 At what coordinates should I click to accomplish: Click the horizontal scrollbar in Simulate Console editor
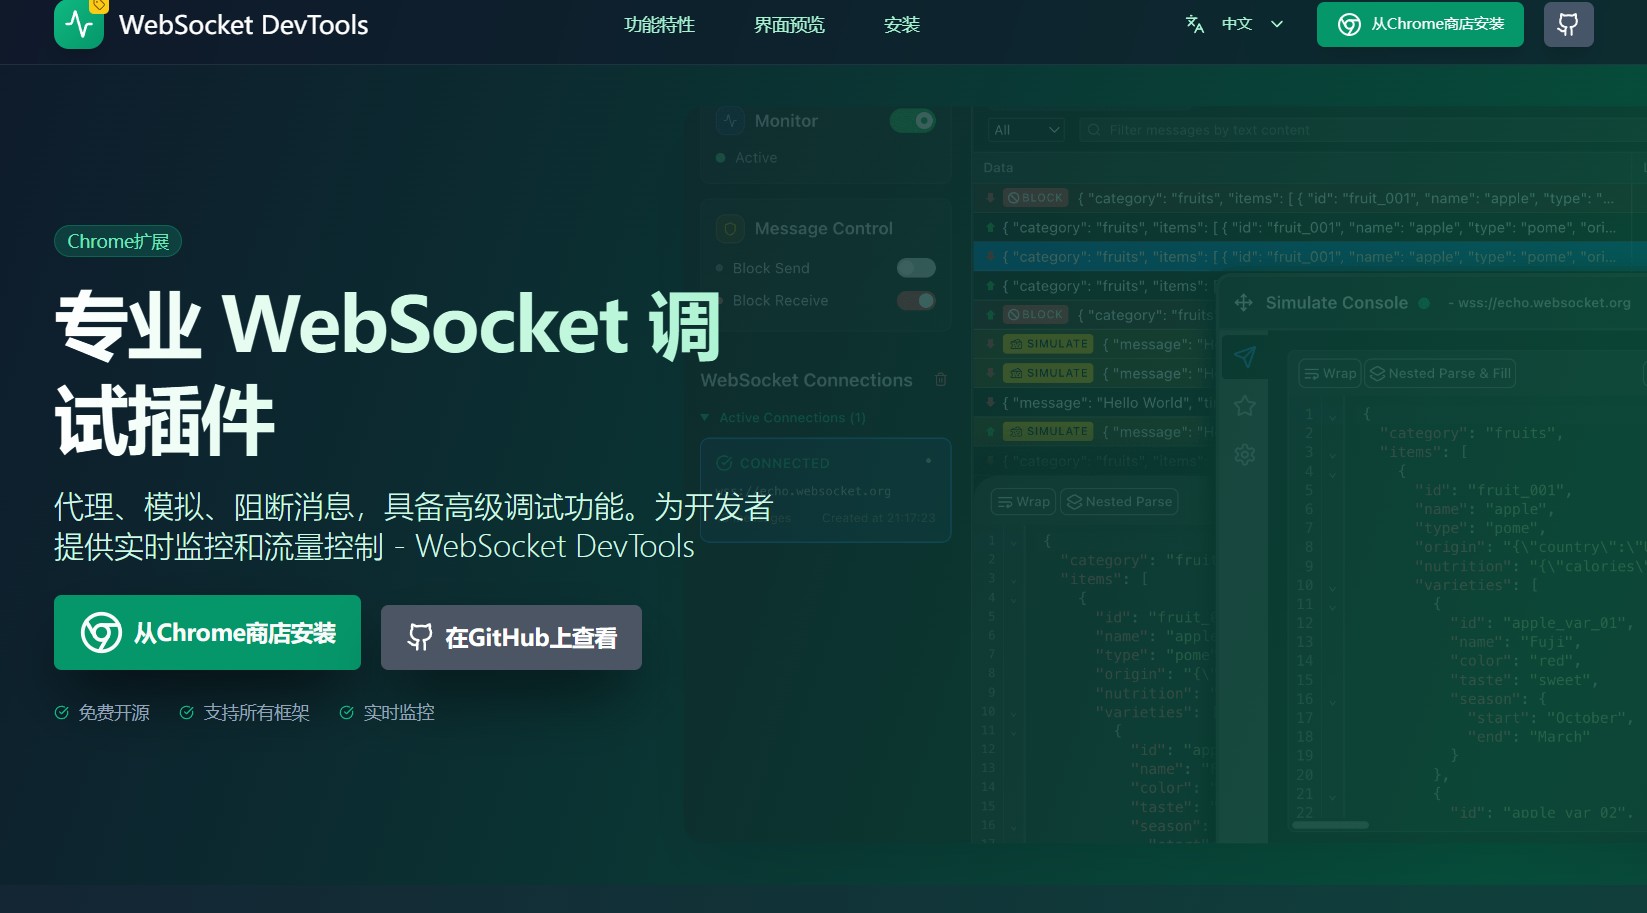[1330, 825]
